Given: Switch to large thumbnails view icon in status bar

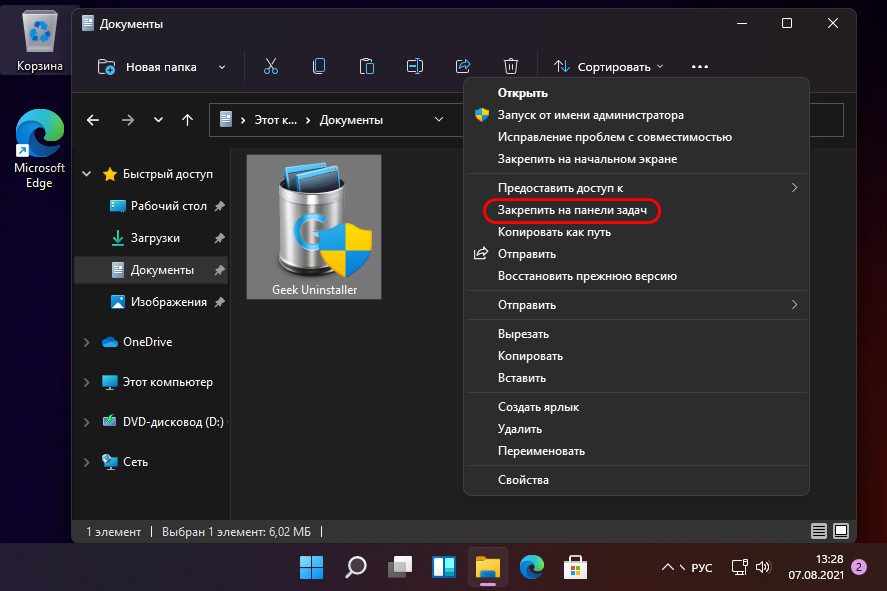Looking at the screenshot, I should [x=841, y=531].
